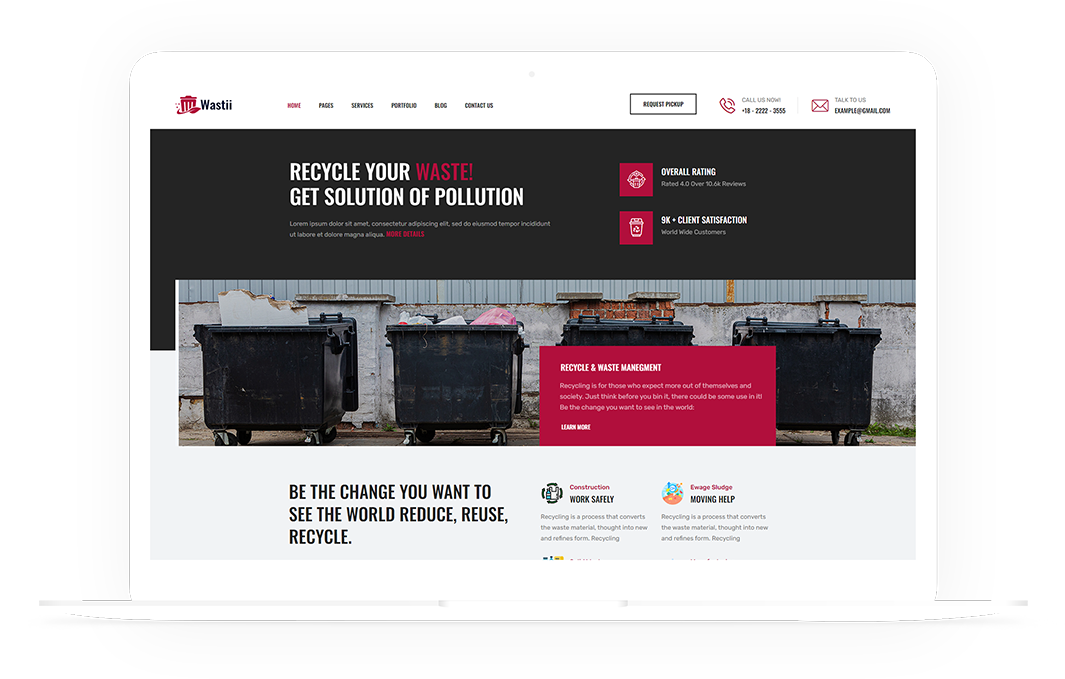
Task: Open the Services menu
Action: [362, 105]
